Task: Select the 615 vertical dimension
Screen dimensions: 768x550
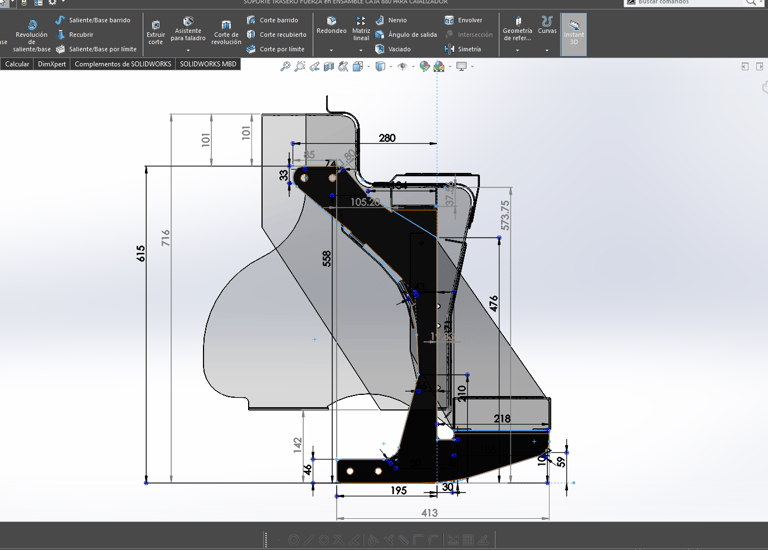Action: [141, 253]
